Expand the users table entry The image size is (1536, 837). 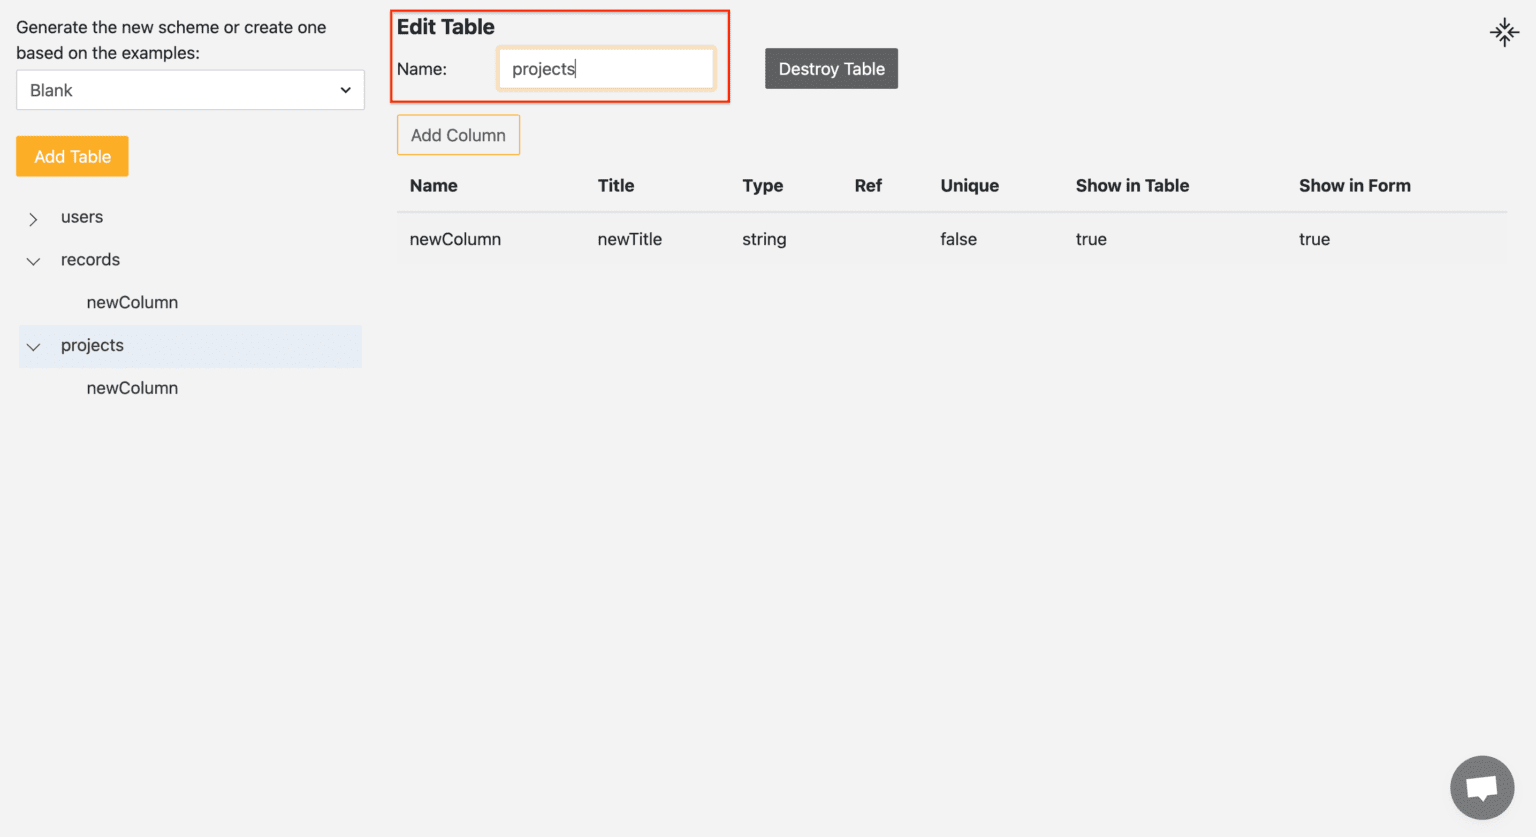pyautogui.click(x=33, y=217)
